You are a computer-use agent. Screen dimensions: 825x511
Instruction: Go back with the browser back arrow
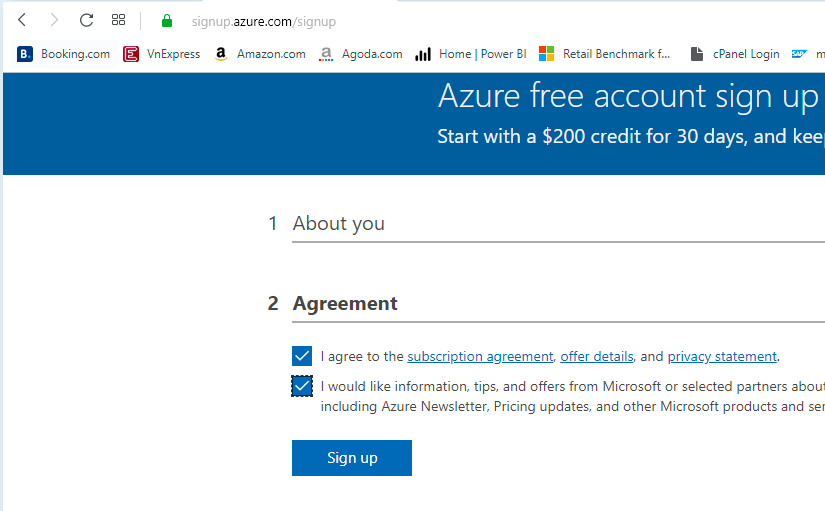(x=22, y=21)
